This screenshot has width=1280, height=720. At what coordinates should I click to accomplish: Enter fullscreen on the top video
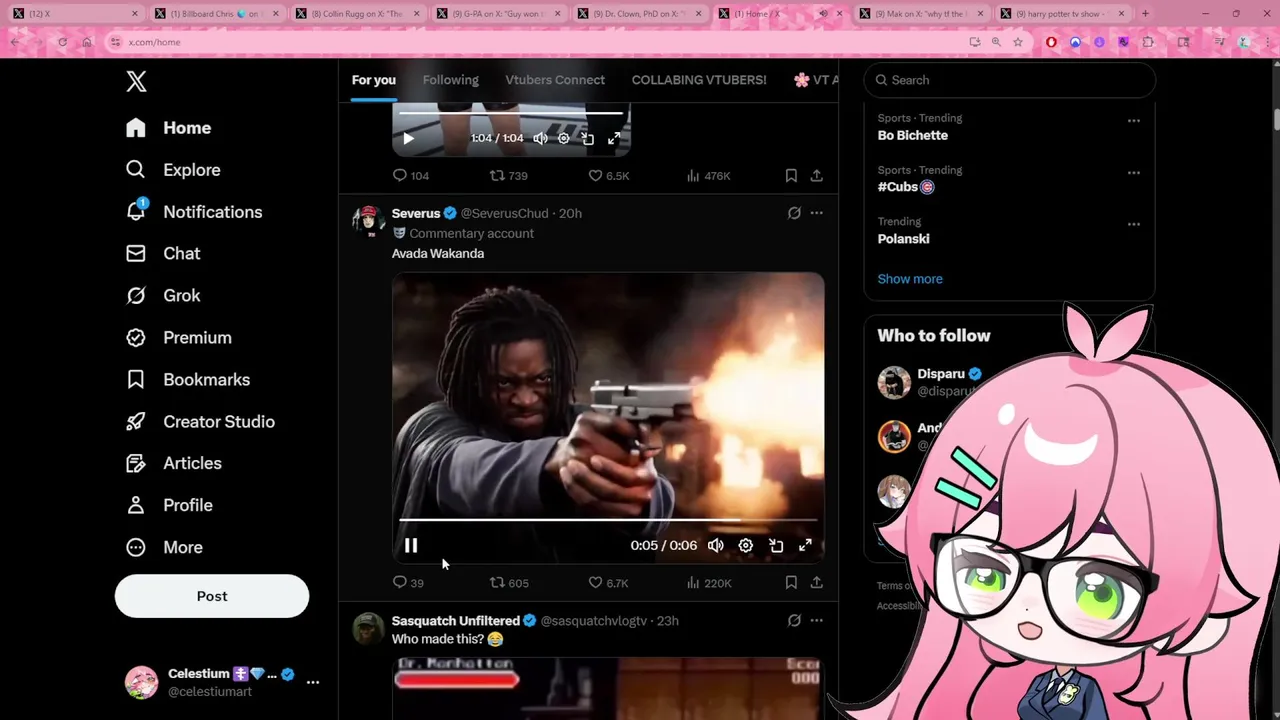[x=614, y=139]
